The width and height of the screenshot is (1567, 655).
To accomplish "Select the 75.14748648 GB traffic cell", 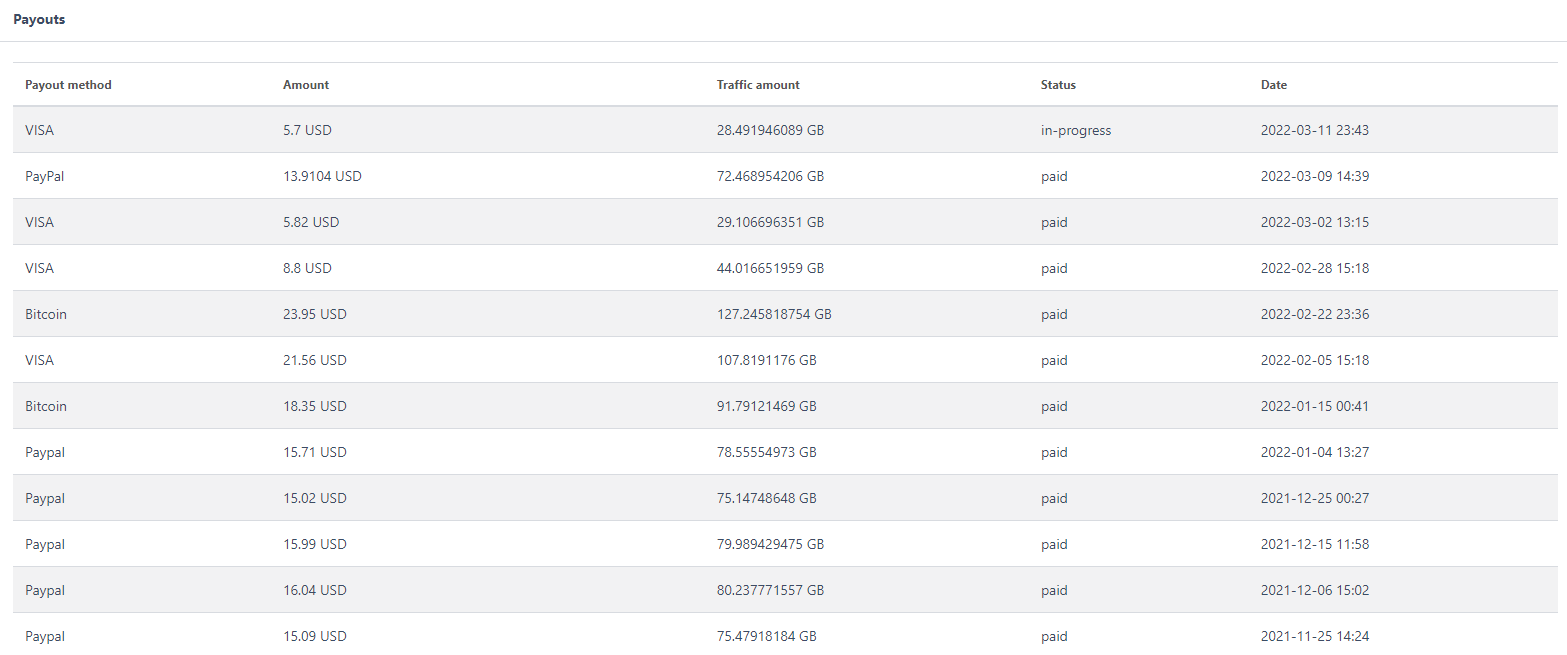I will point(767,498).
